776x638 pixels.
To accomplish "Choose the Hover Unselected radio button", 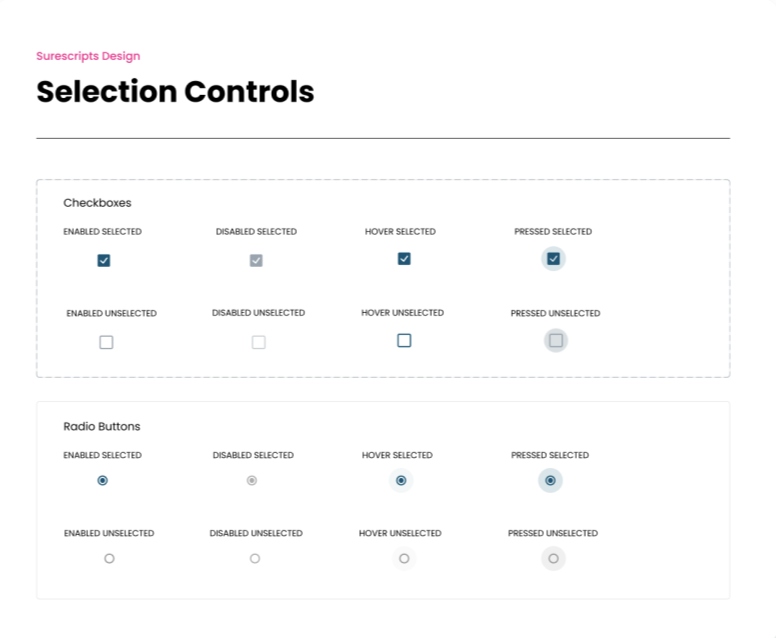I will coord(404,559).
